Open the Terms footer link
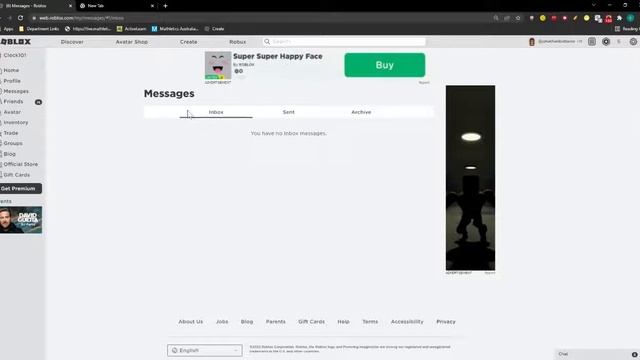Image resolution: width=640 pixels, height=360 pixels. tap(370, 322)
